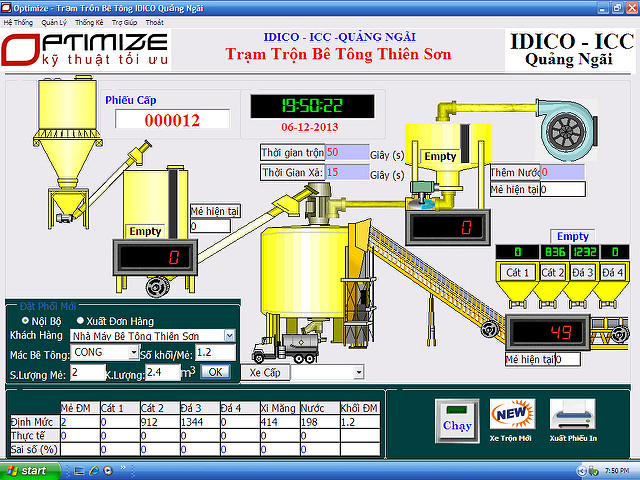Click the green 836 counter above Cát 2
Image resolution: width=640 pixels, height=480 pixels.
(x=555, y=252)
